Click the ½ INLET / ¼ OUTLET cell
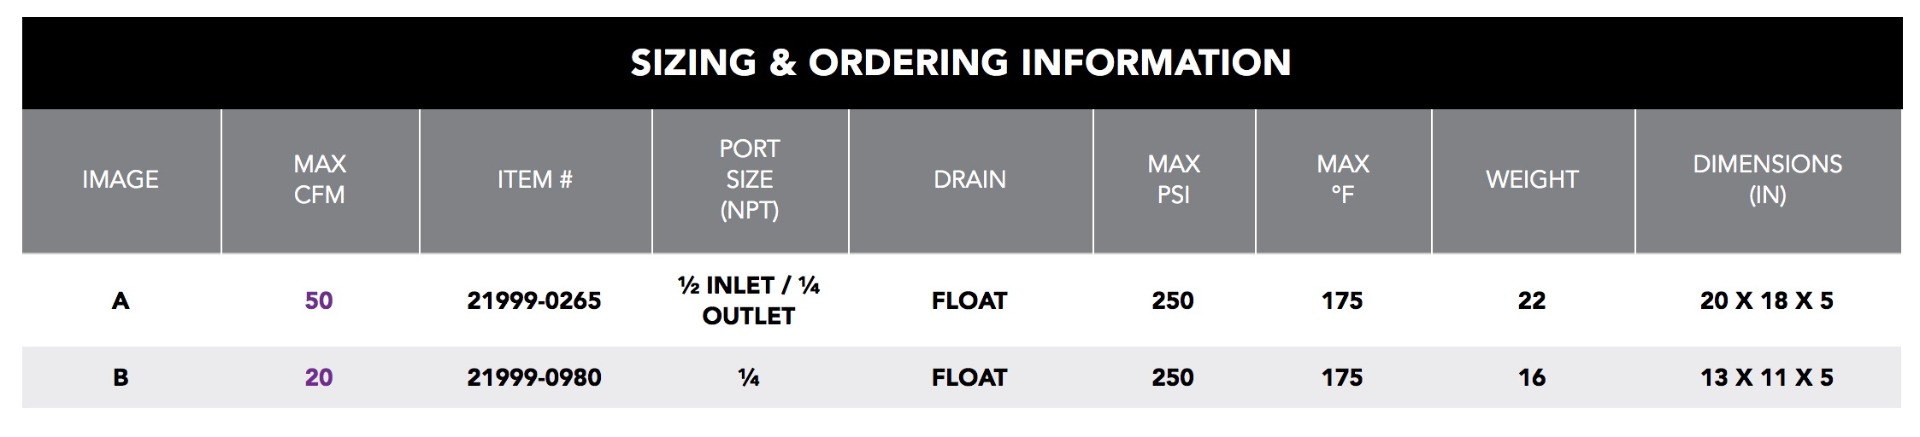Viewport: 1920px width, 437px height. click(749, 301)
